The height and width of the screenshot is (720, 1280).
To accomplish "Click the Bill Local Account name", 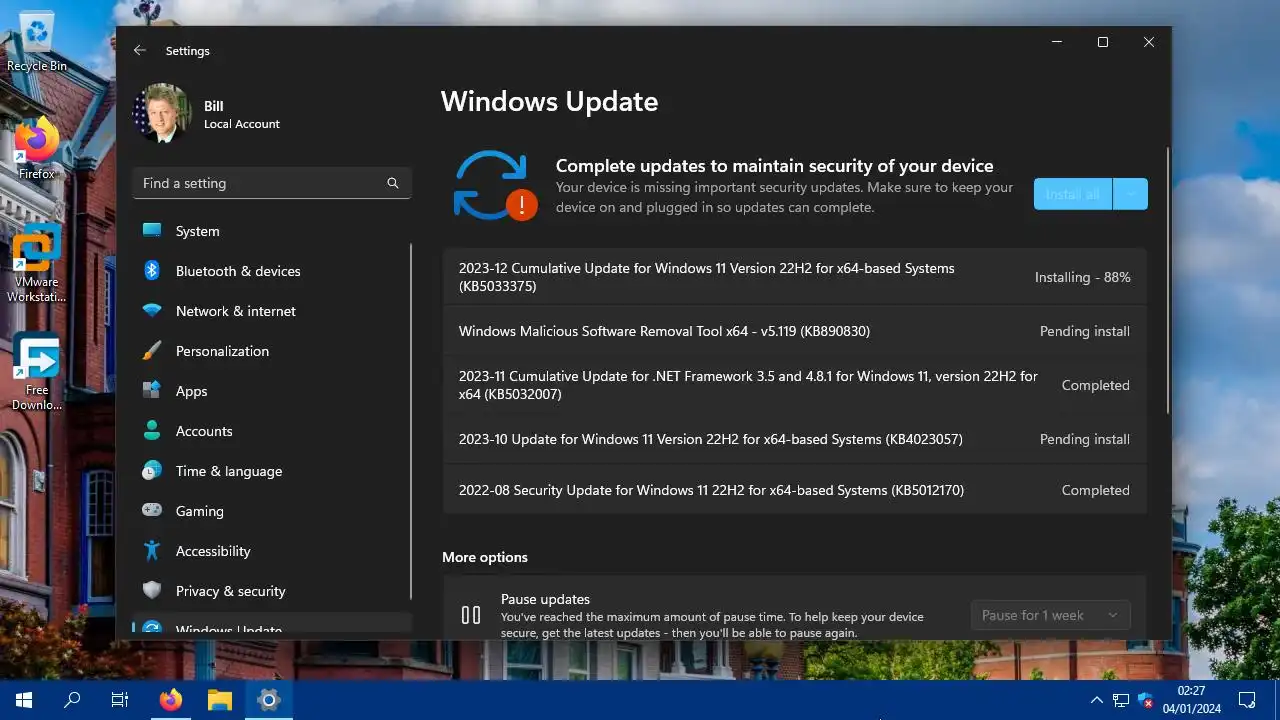I will point(241,115).
